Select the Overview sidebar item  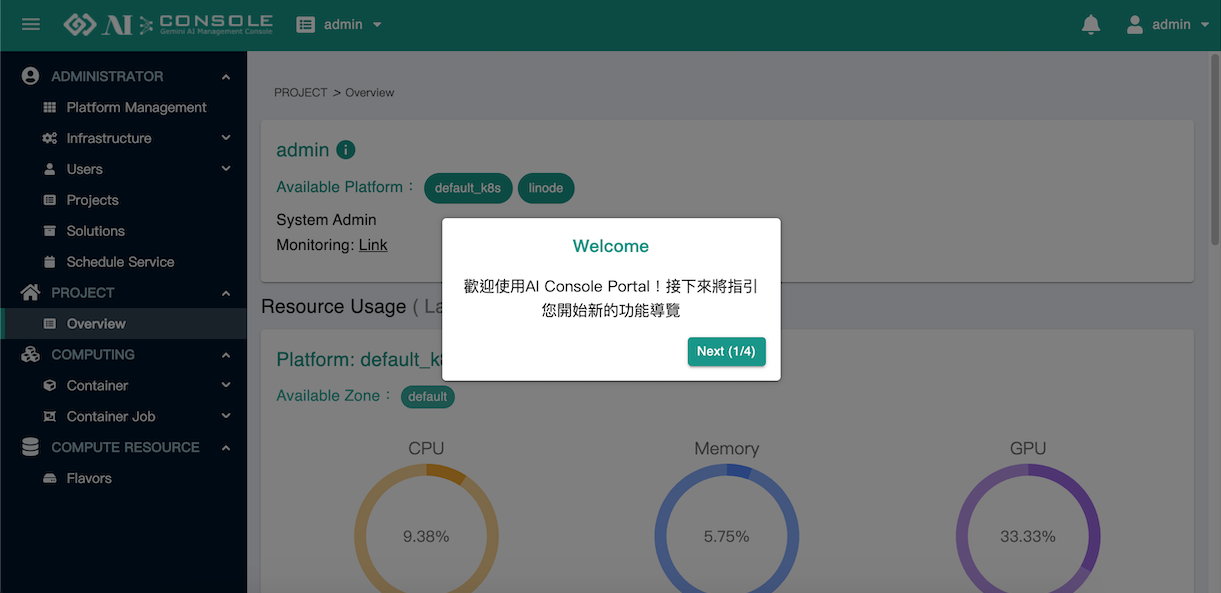click(x=123, y=324)
